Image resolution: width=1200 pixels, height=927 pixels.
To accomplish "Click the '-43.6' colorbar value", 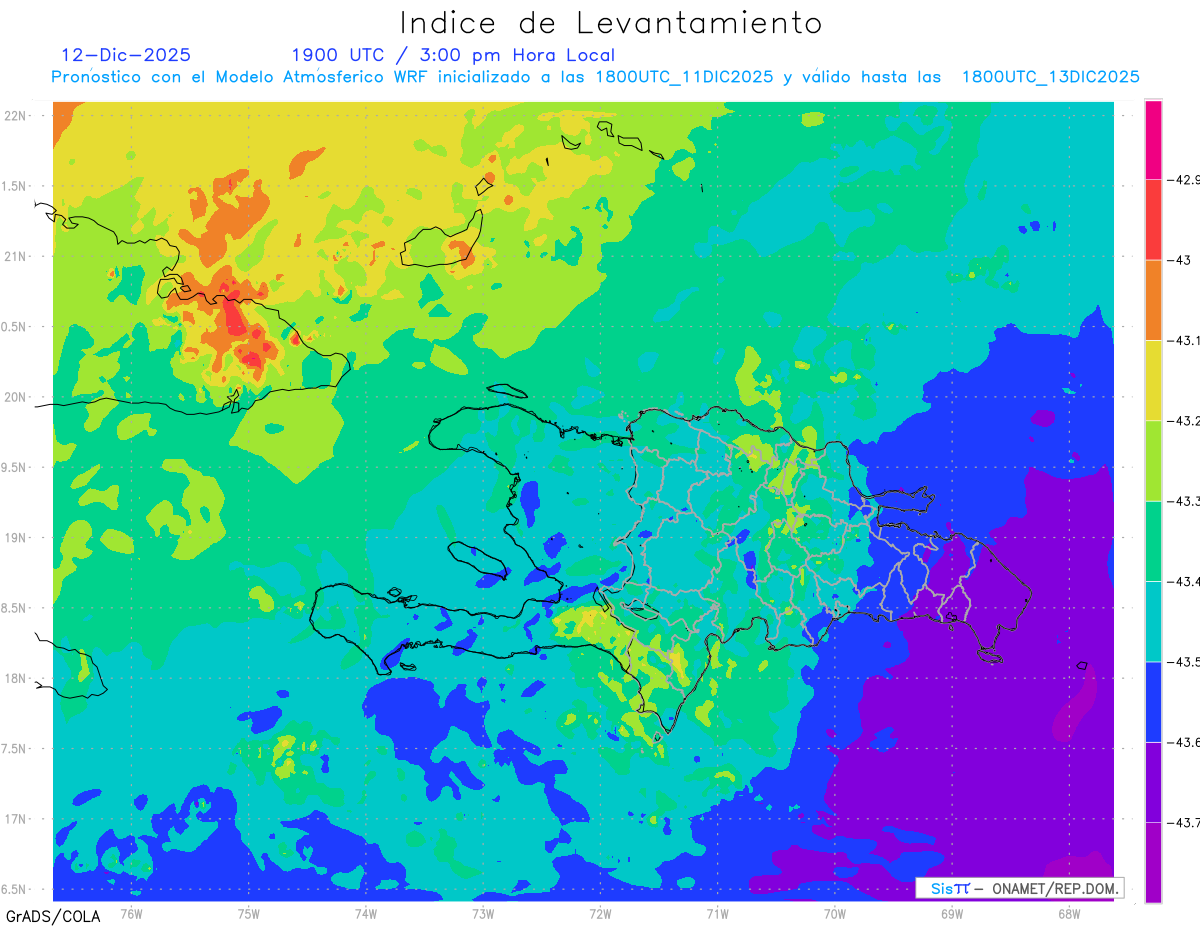I will point(1184,742).
